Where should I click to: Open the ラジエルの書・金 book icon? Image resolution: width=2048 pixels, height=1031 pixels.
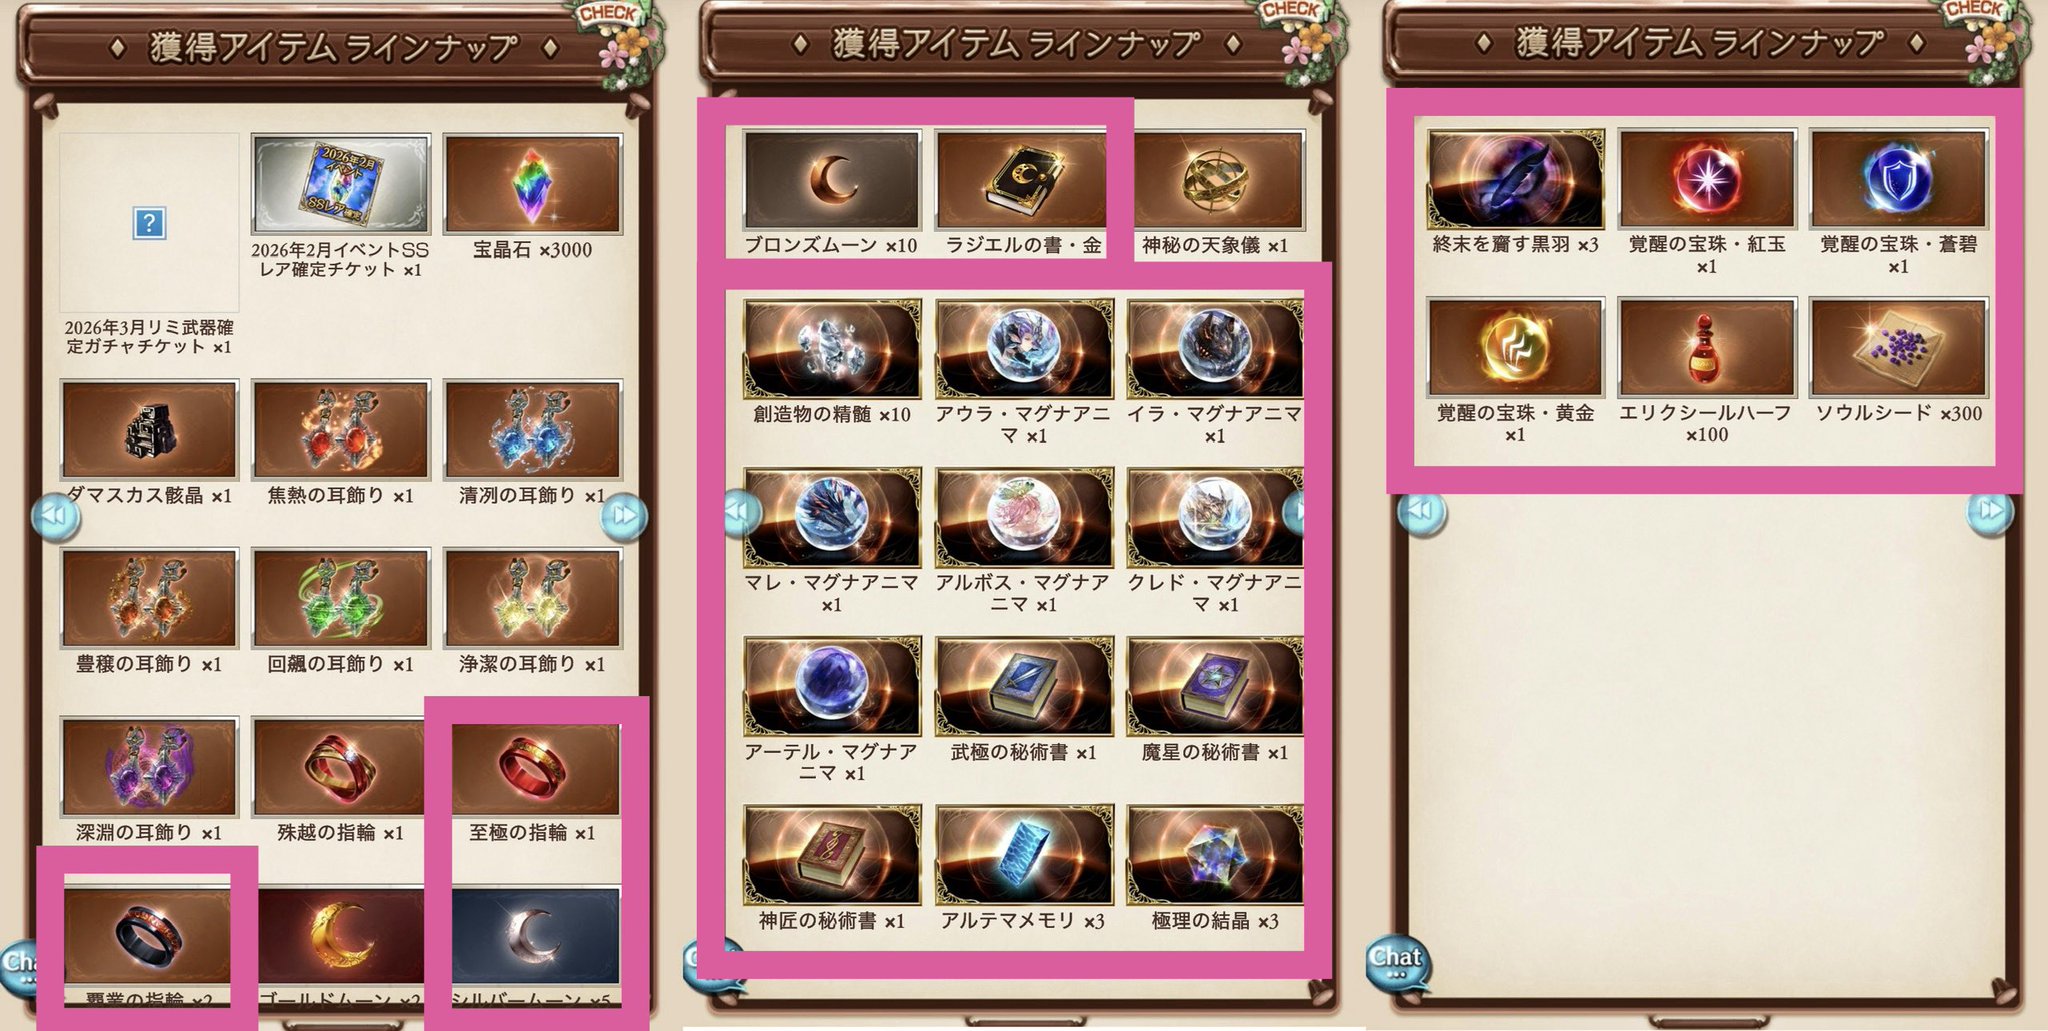pyautogui.click(x=1021, y=180)
